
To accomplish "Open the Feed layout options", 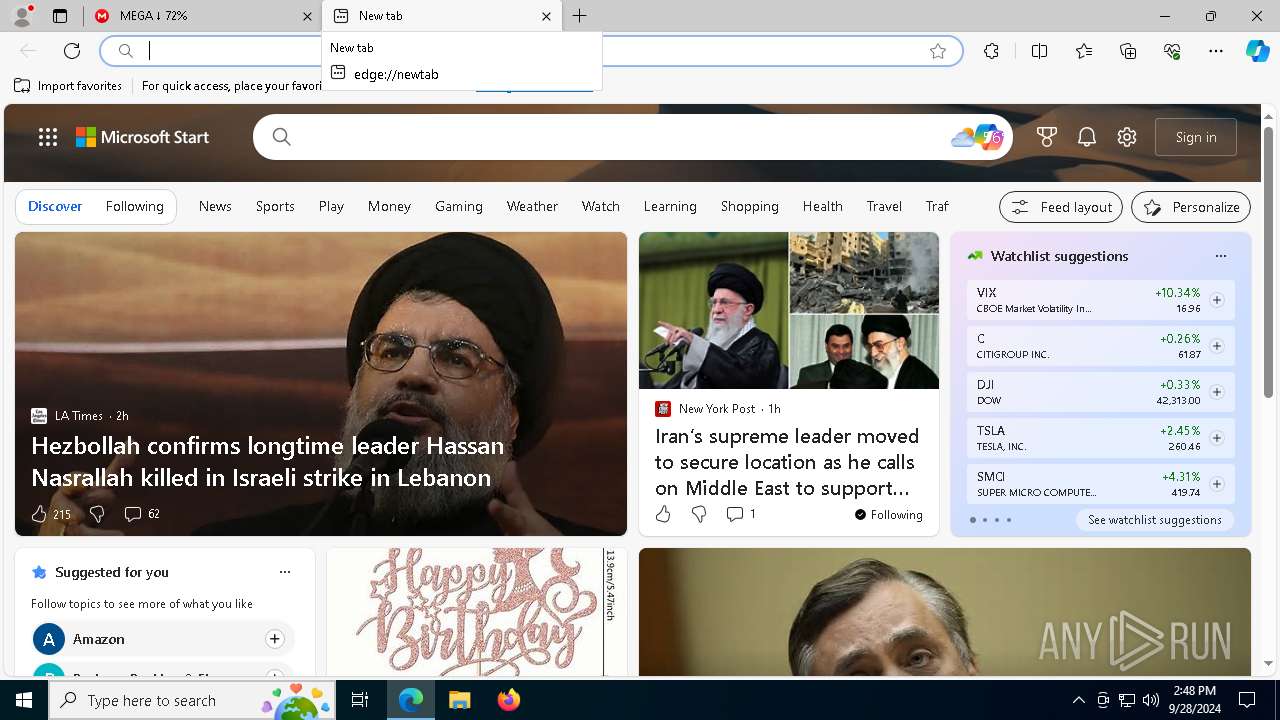I will [1061, 207].
